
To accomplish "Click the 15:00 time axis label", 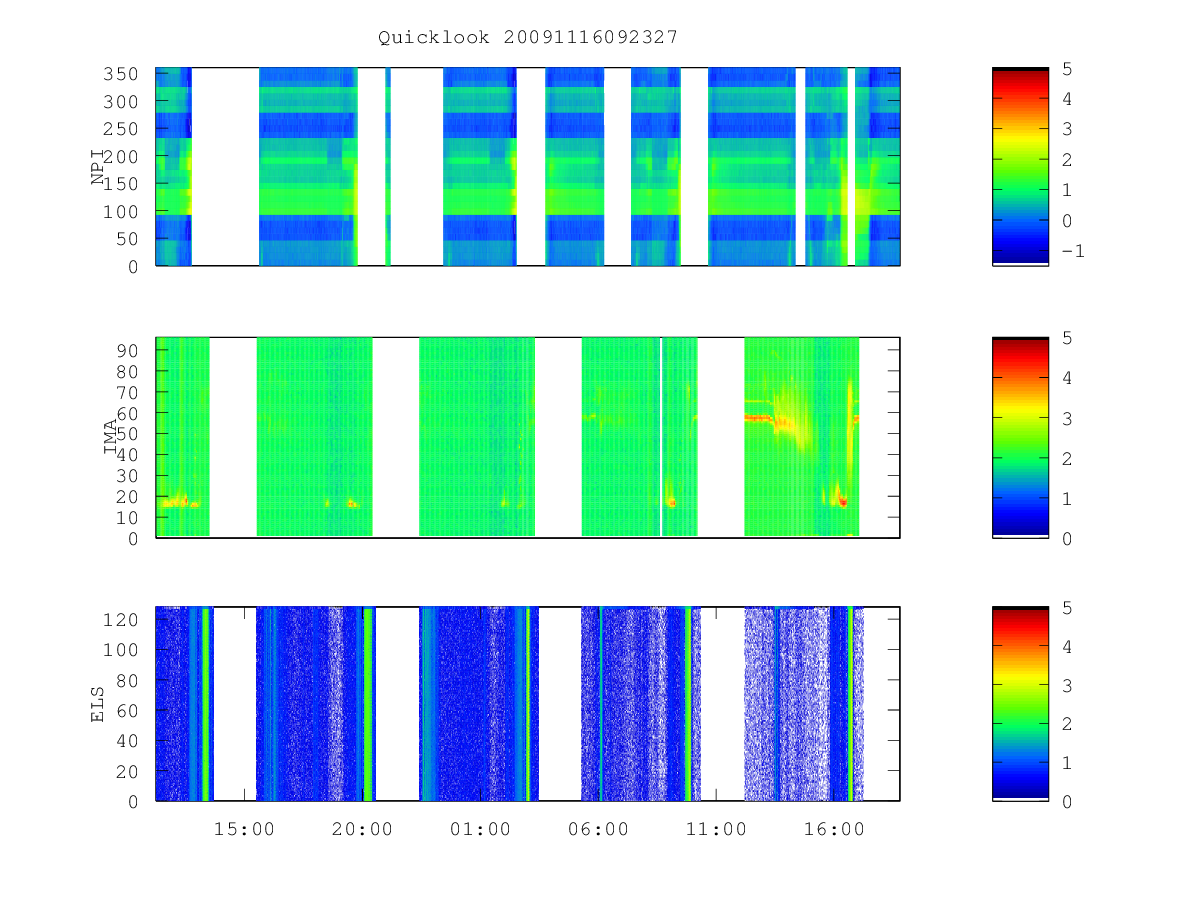I will (x=245, y=829).
